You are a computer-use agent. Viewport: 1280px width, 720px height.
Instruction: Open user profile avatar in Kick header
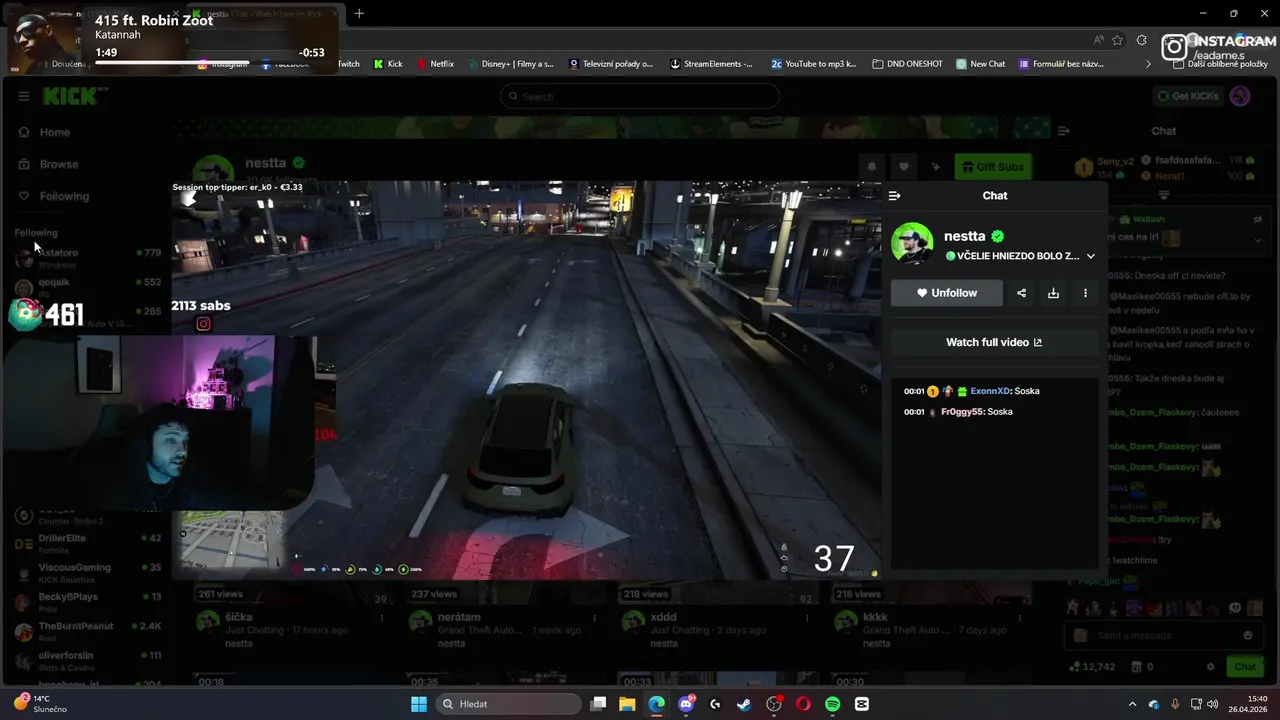point(1240,96)
